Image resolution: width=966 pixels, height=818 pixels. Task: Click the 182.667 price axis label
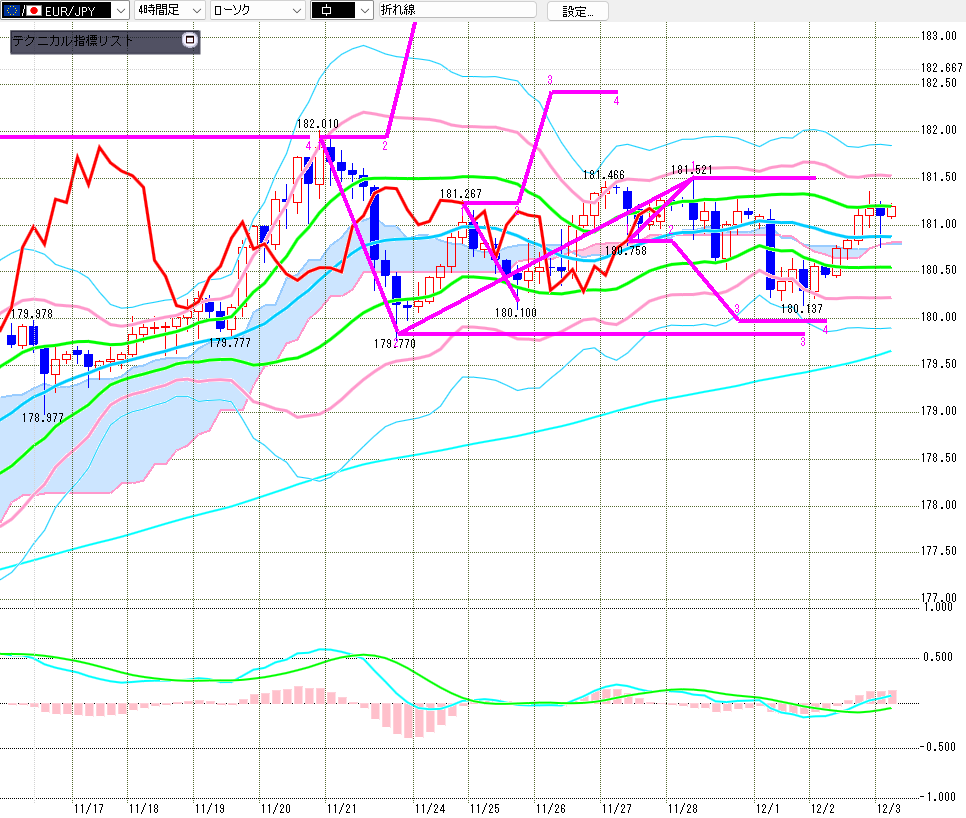[940, 68]
